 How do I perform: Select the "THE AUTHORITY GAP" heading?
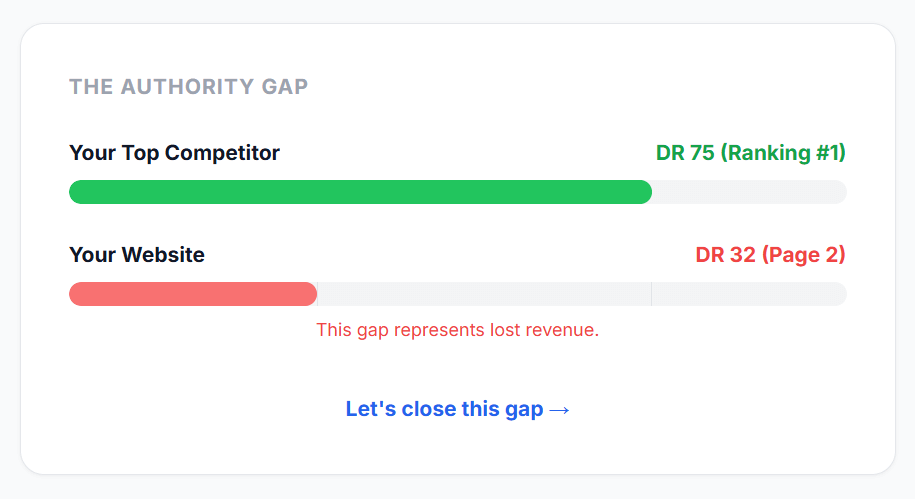coord(188,87)
